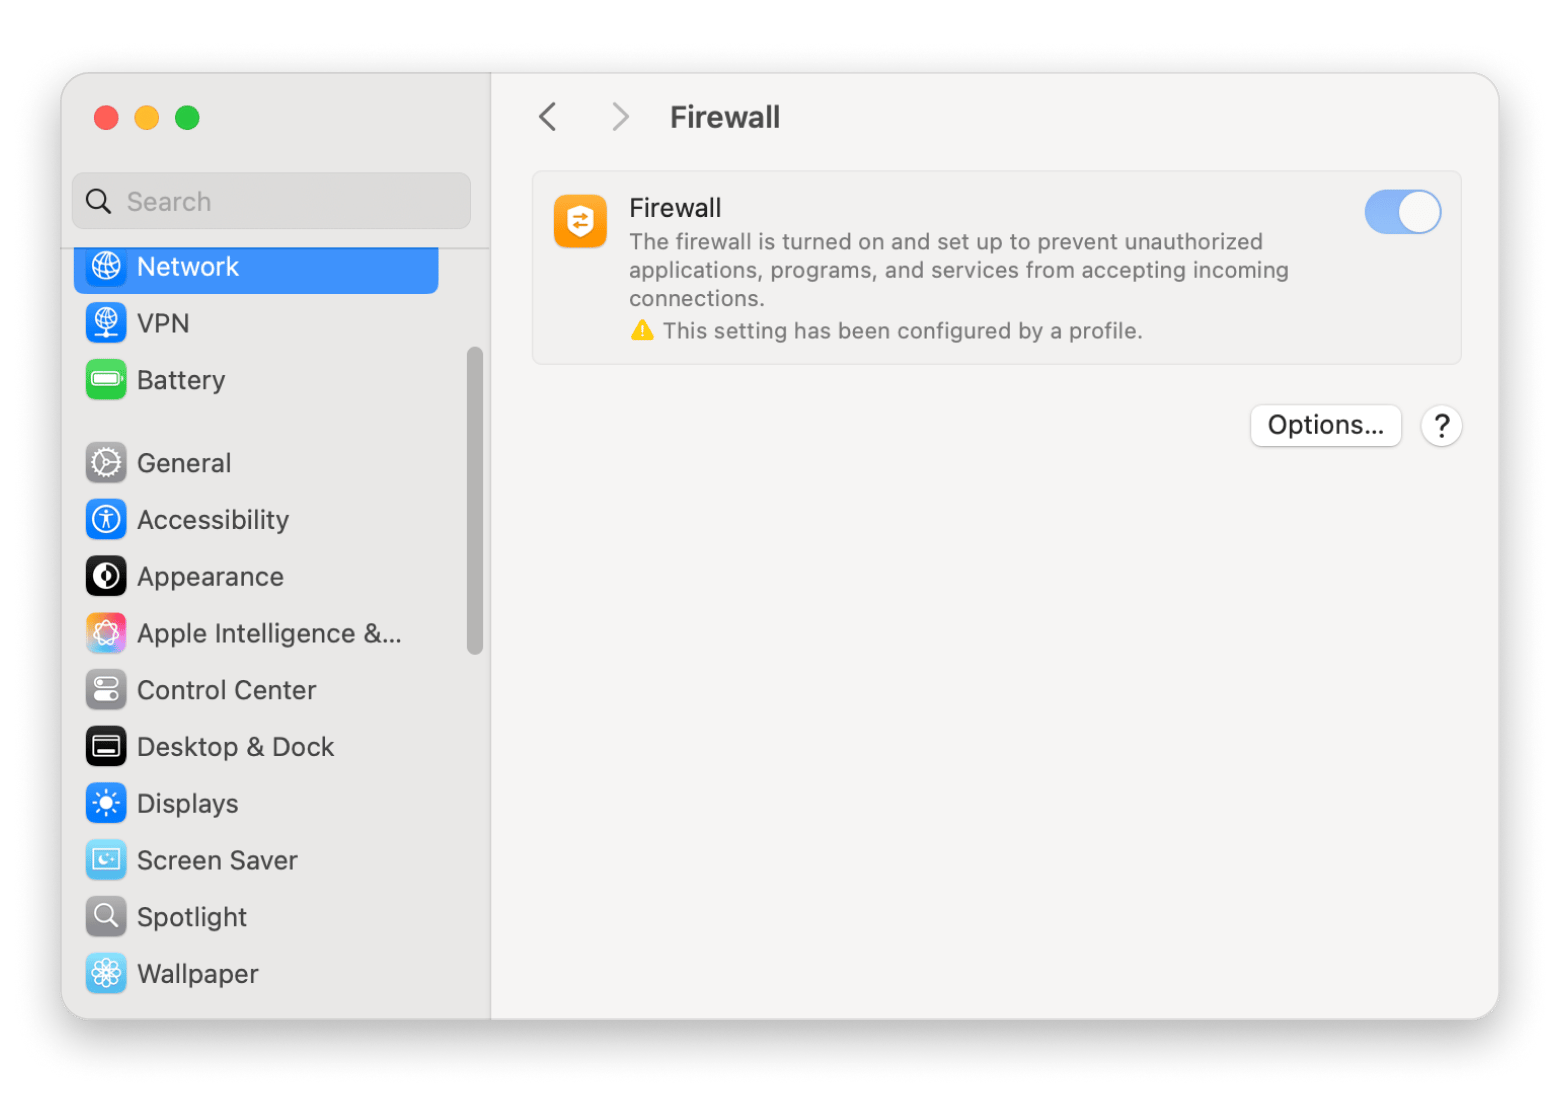The width and height of the screenshot is (1560, 1100).
Task: Click the Accessibility icon
Action: point(106,520)
